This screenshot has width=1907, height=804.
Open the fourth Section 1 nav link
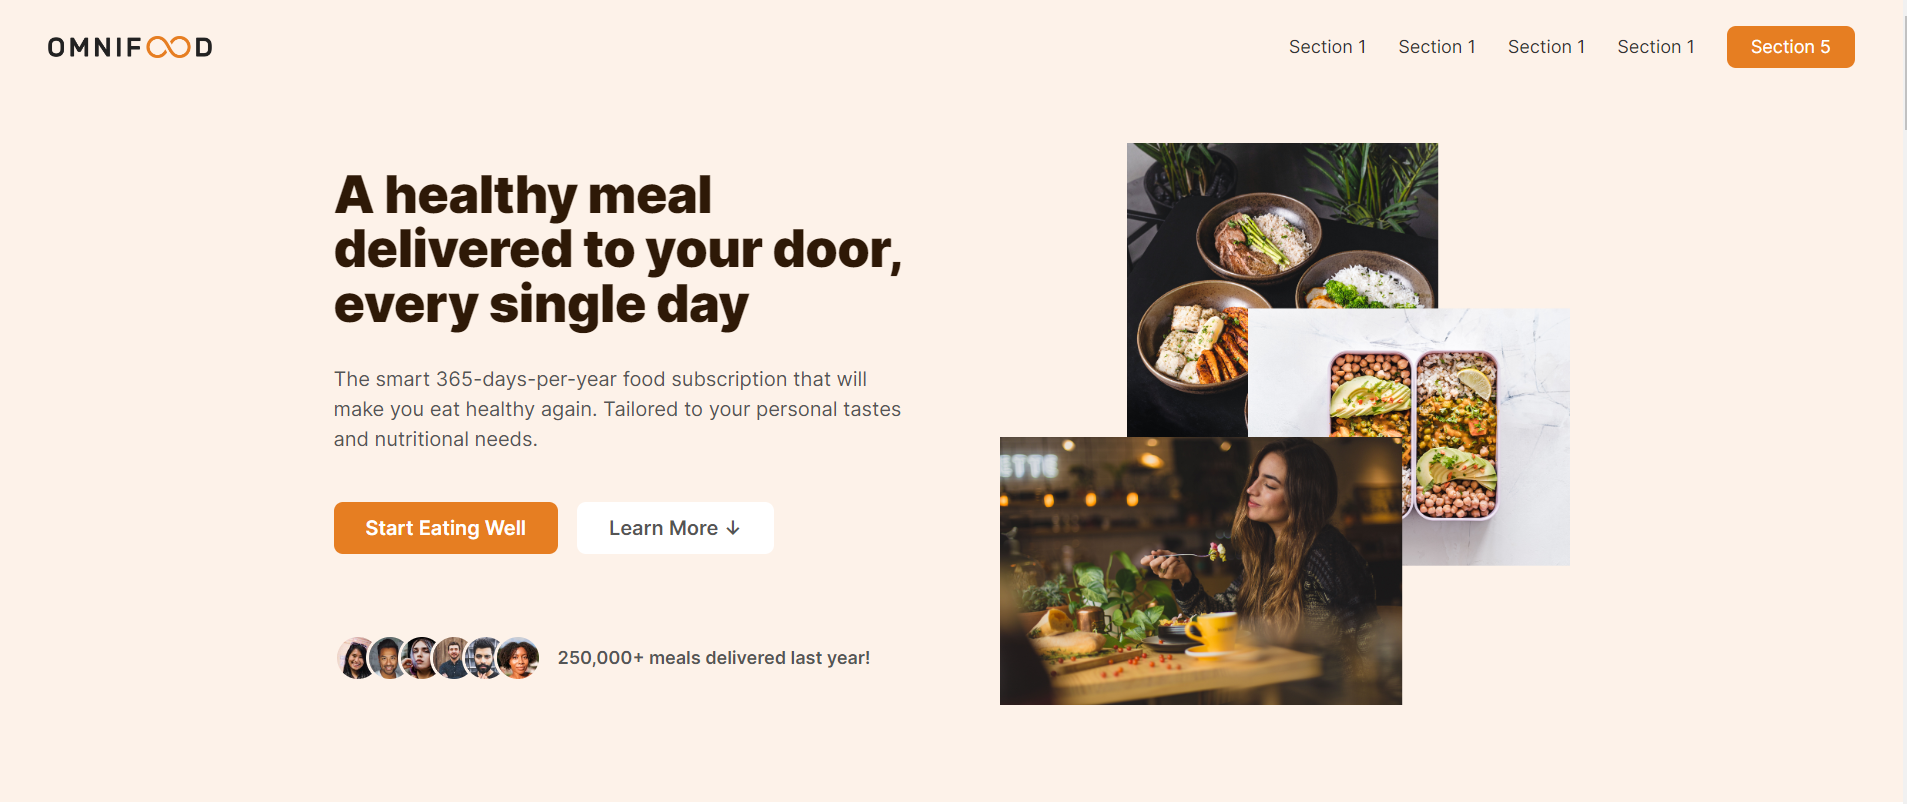click(x=1656, y=47)
